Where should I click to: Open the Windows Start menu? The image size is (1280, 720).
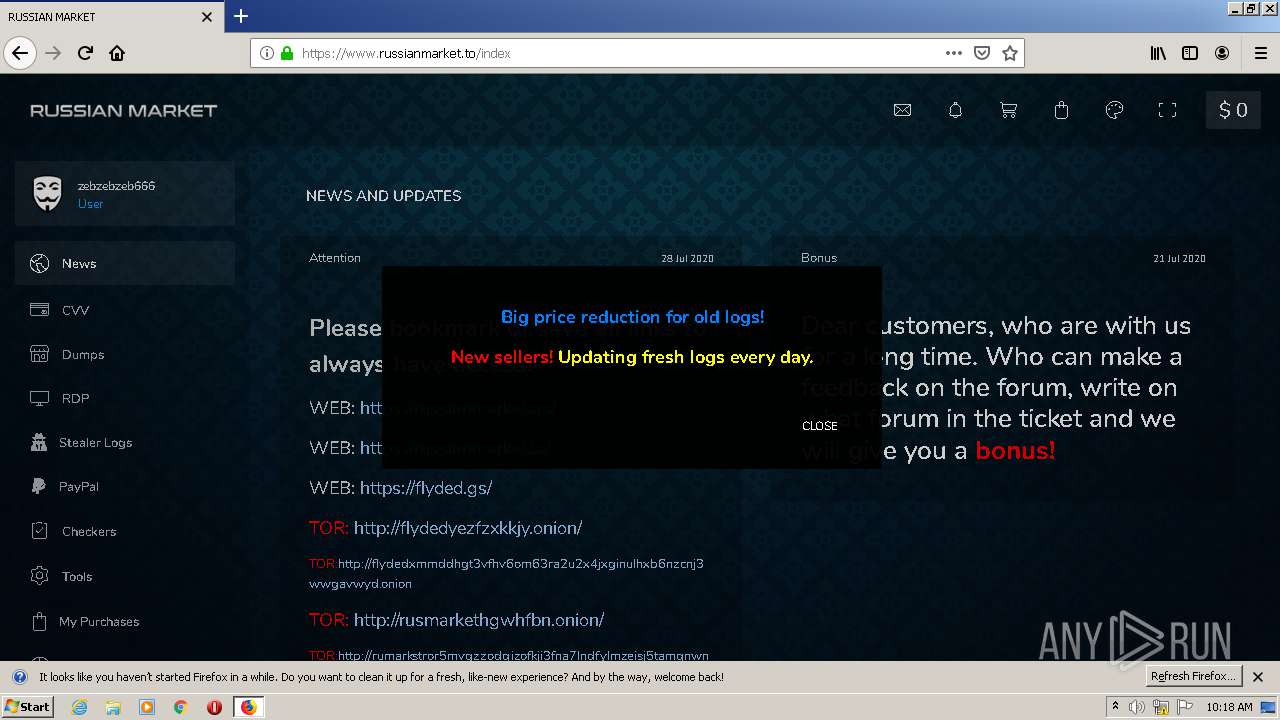click(x=28, y=707)
